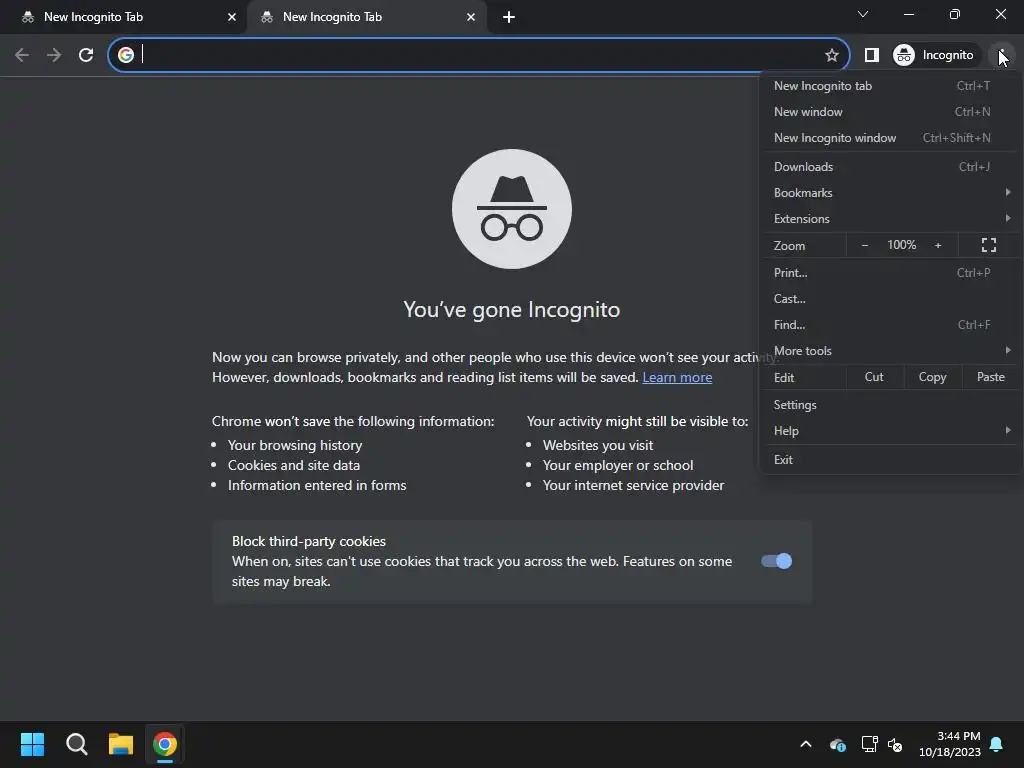
Task: Click the Chrome taskbar icon
Action: pos(165,744)
